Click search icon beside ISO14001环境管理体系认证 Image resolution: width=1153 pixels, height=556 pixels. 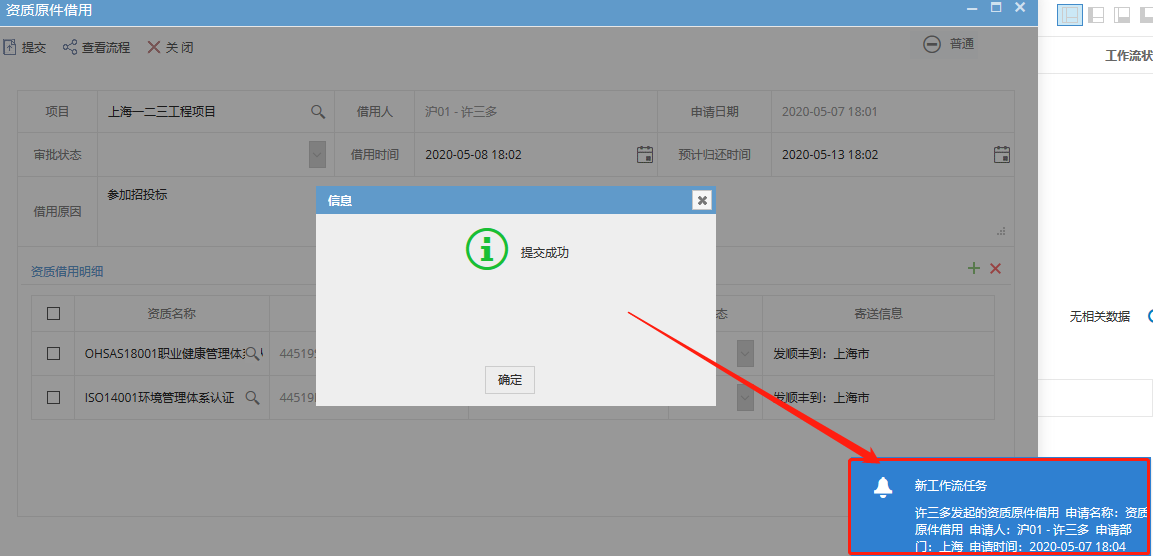(x=253, y=397)
